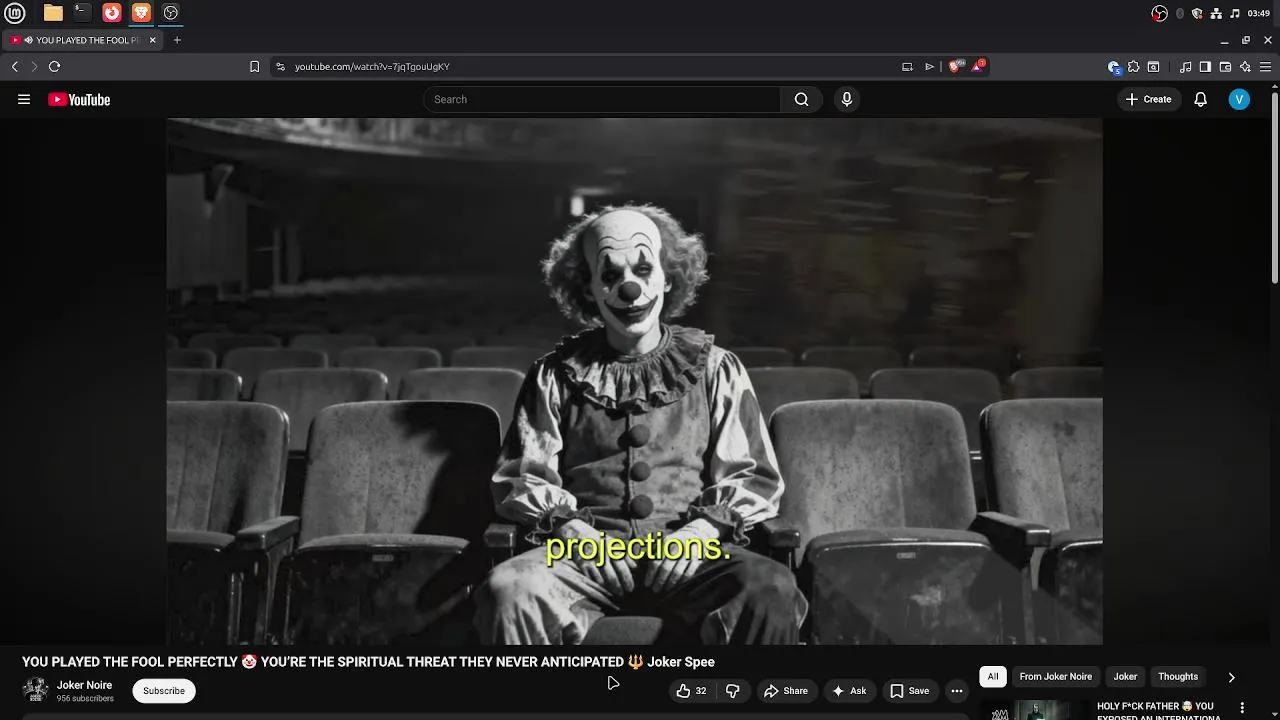Screen dimensions: 1280x720
Task: Launch Terminal from panel
Action: (x=82, y=13)
